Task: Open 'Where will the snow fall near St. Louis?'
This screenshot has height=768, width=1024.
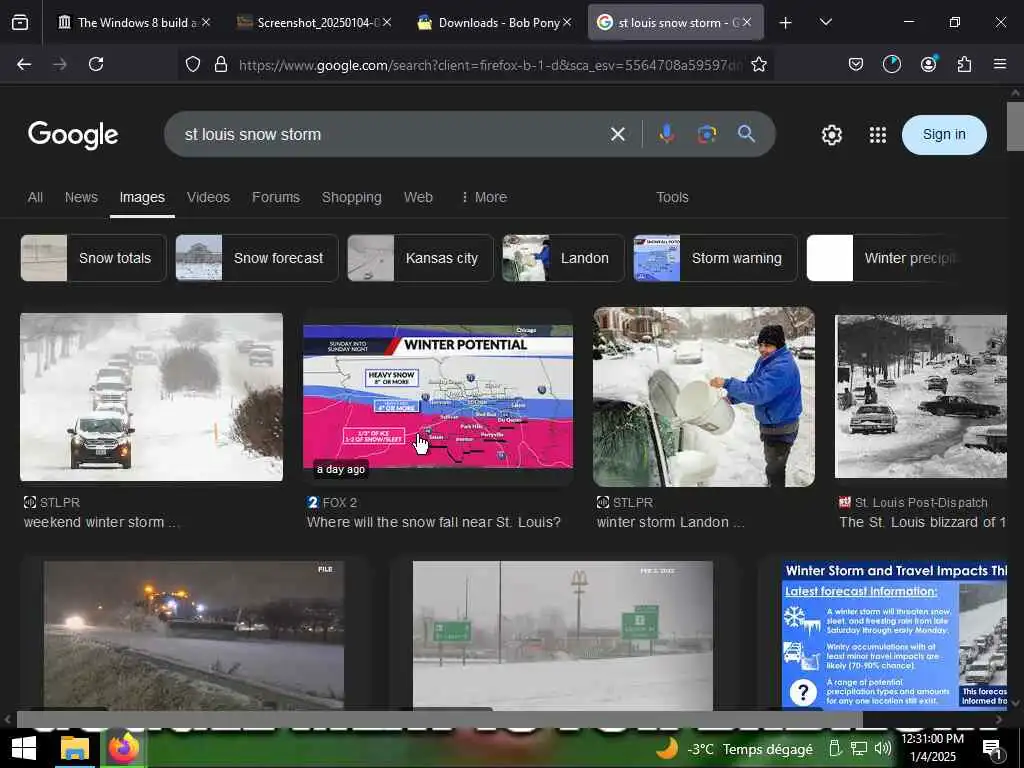Action: (x=434, y=522)
